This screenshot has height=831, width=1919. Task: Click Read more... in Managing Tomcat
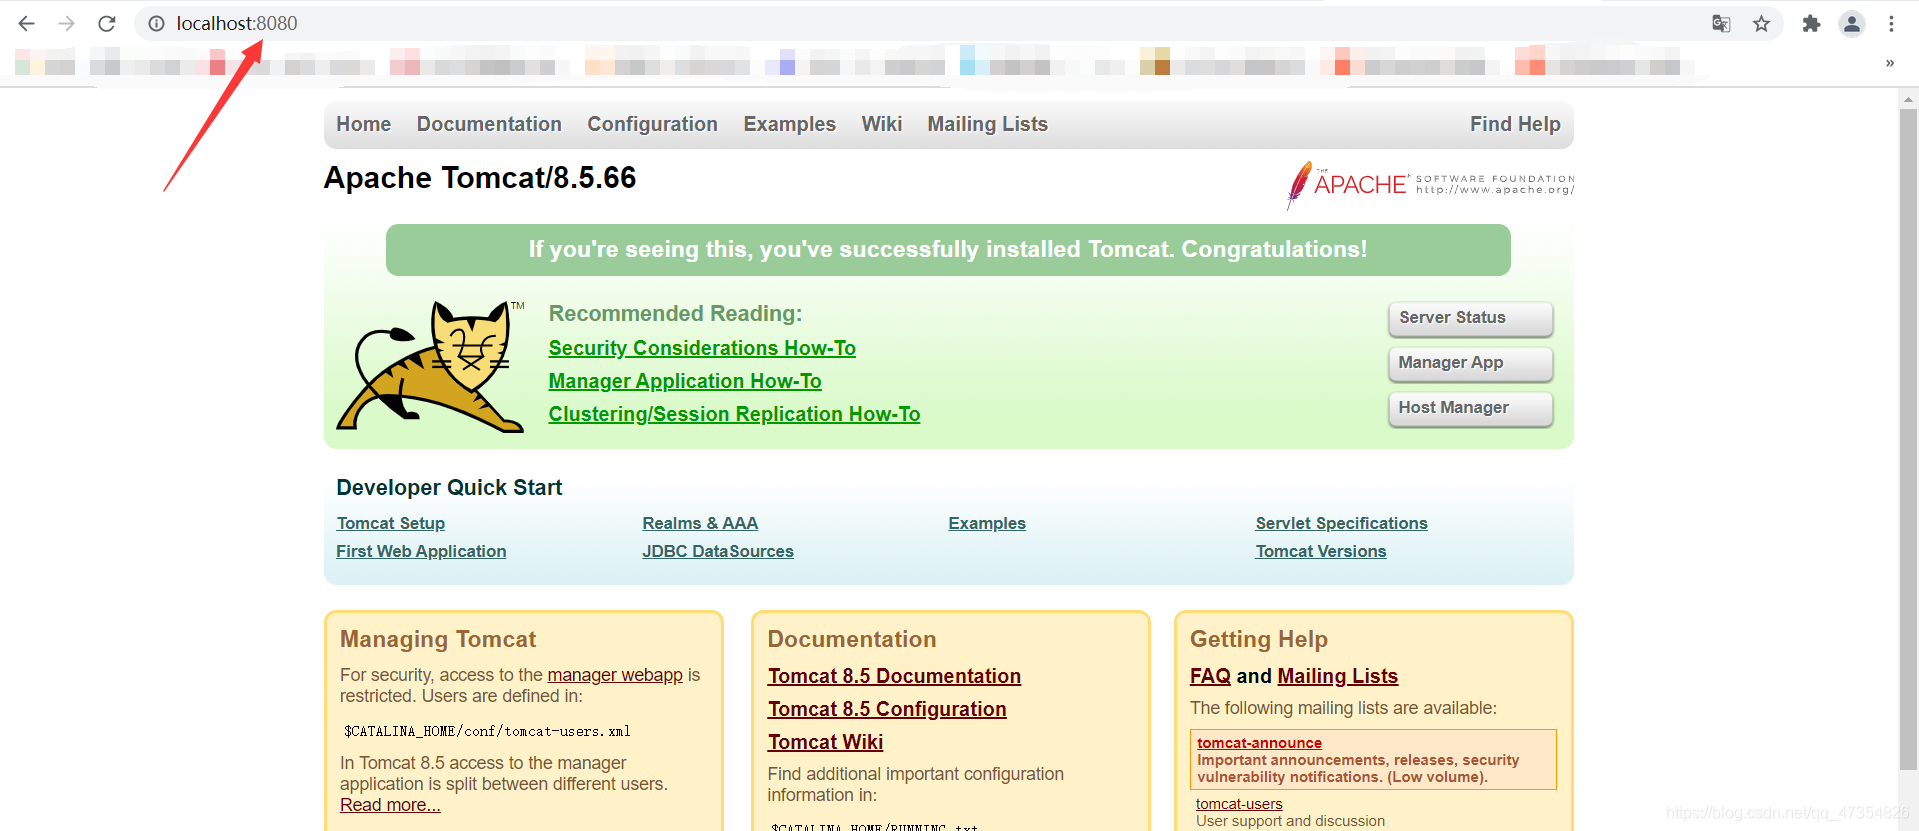[390, 805]
